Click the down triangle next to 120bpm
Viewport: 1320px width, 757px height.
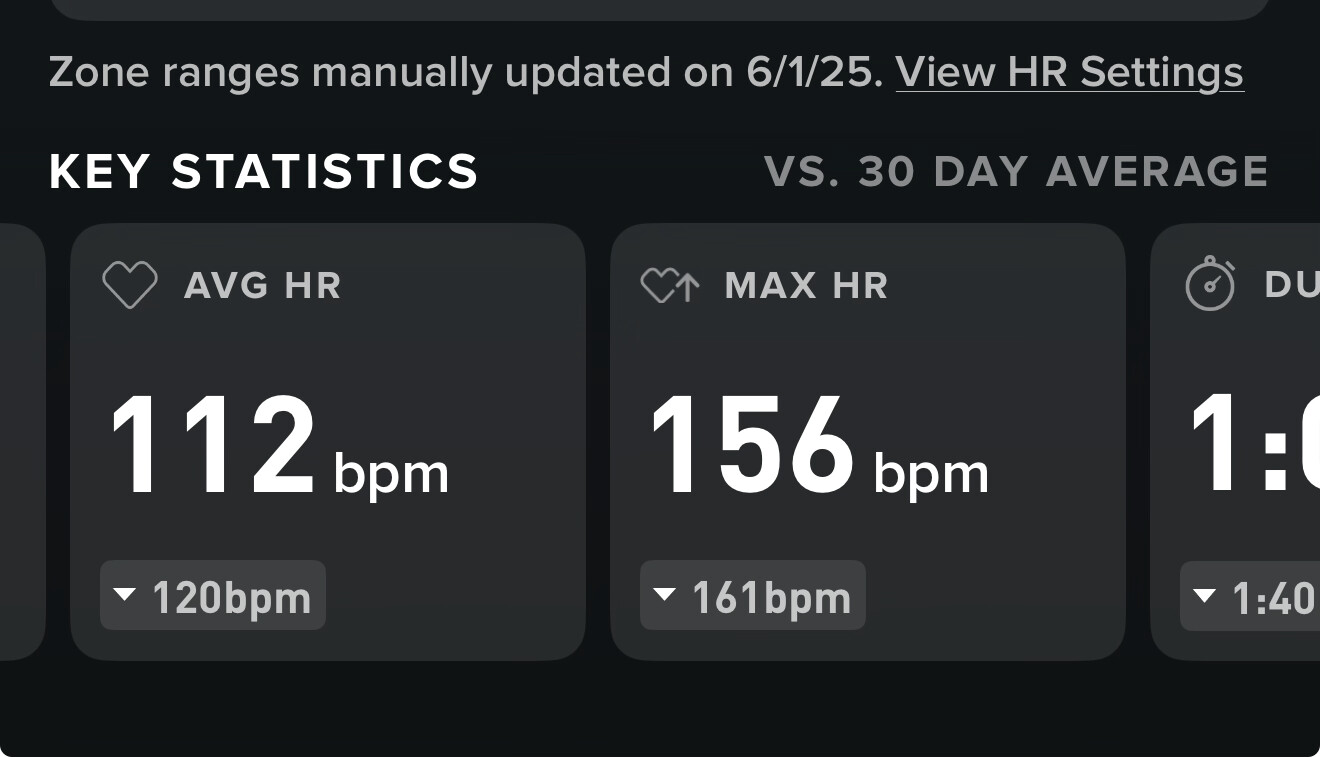point(125,595)
